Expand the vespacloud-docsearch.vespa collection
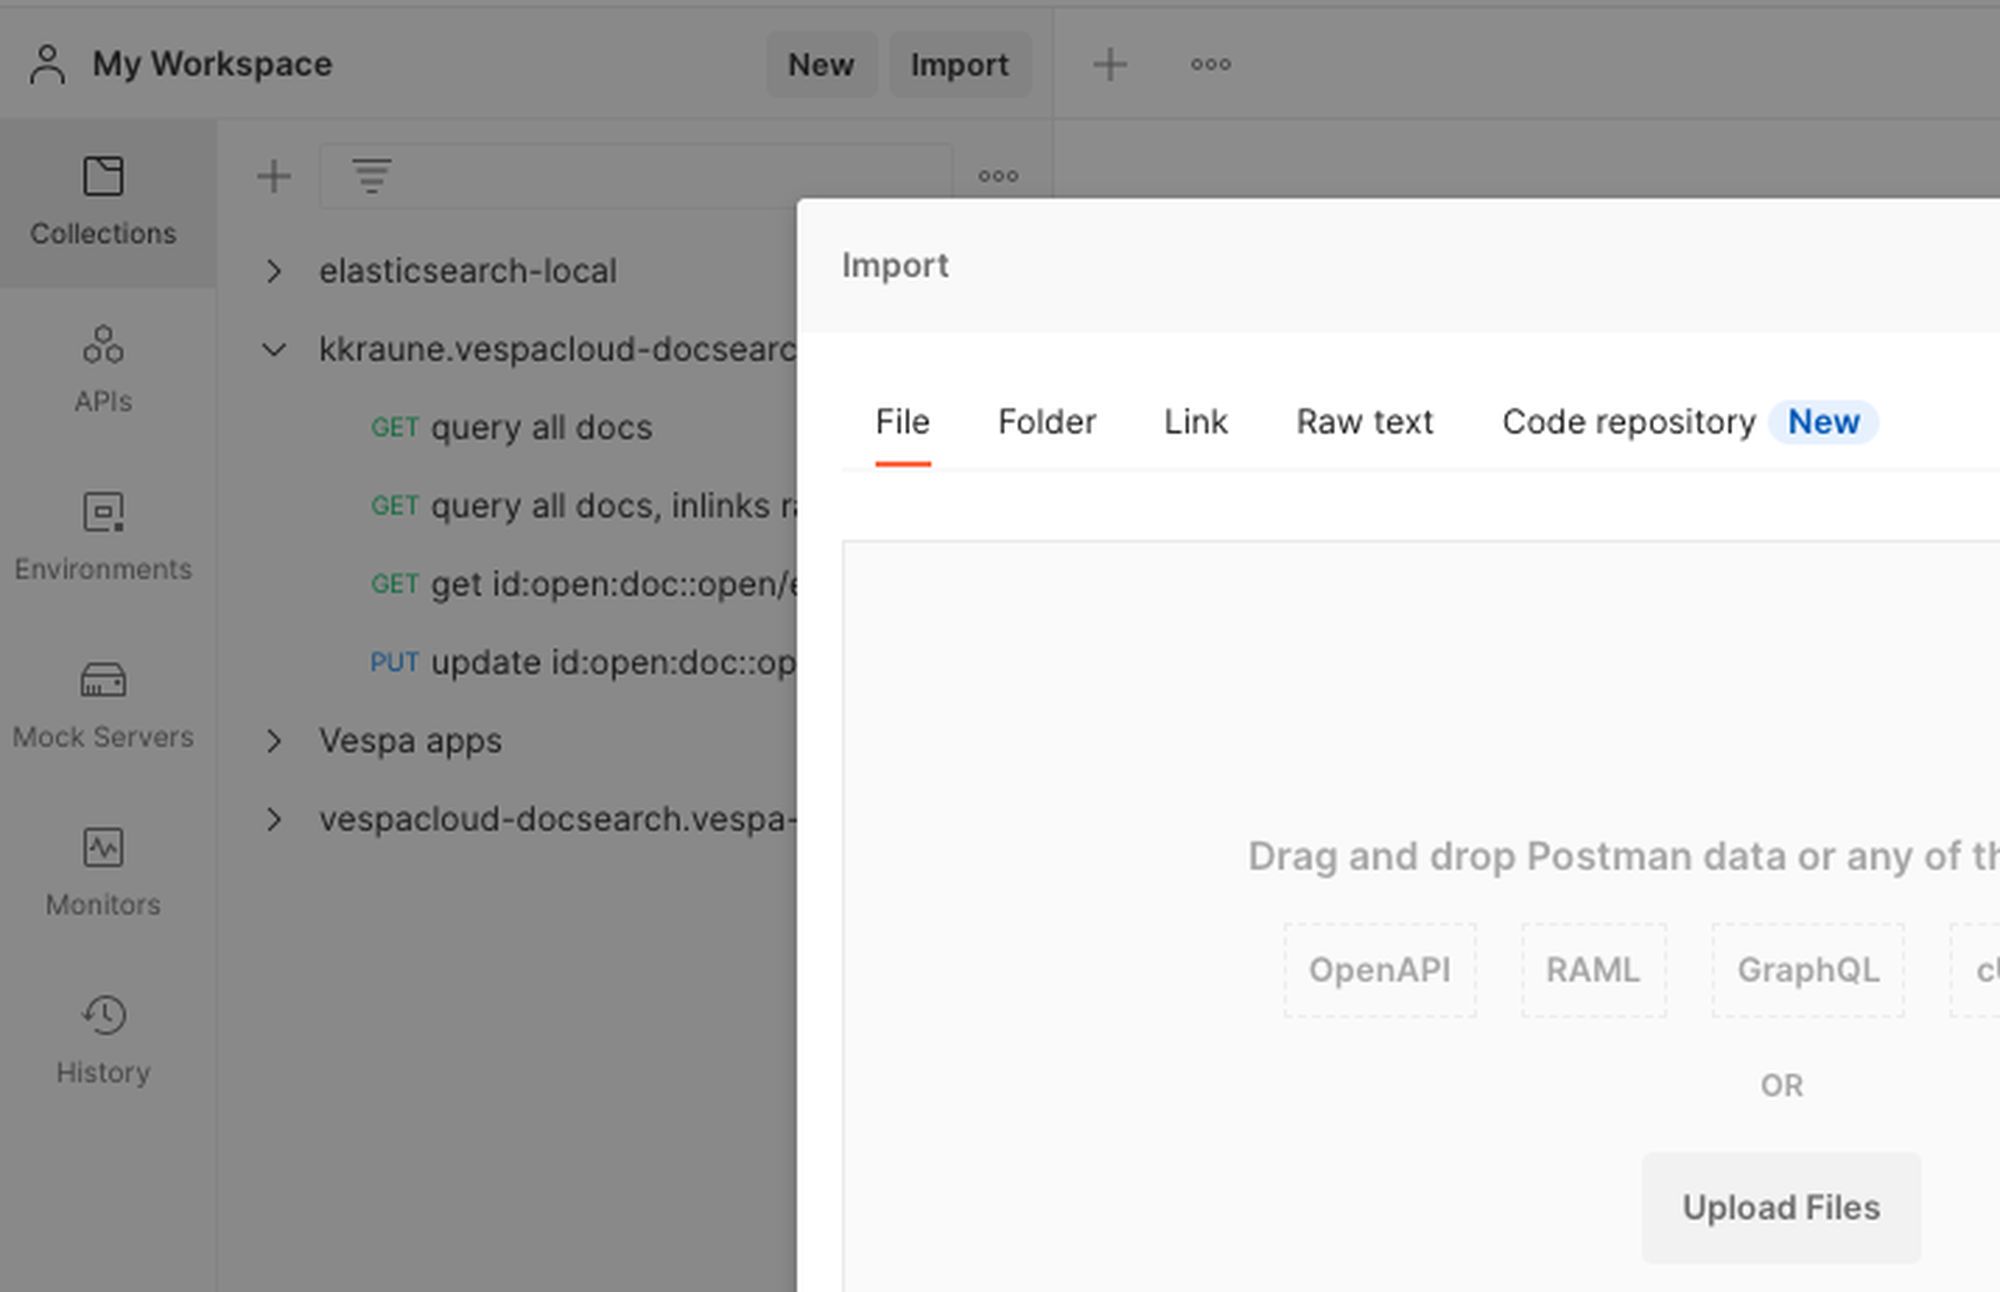 click(273, 819)
